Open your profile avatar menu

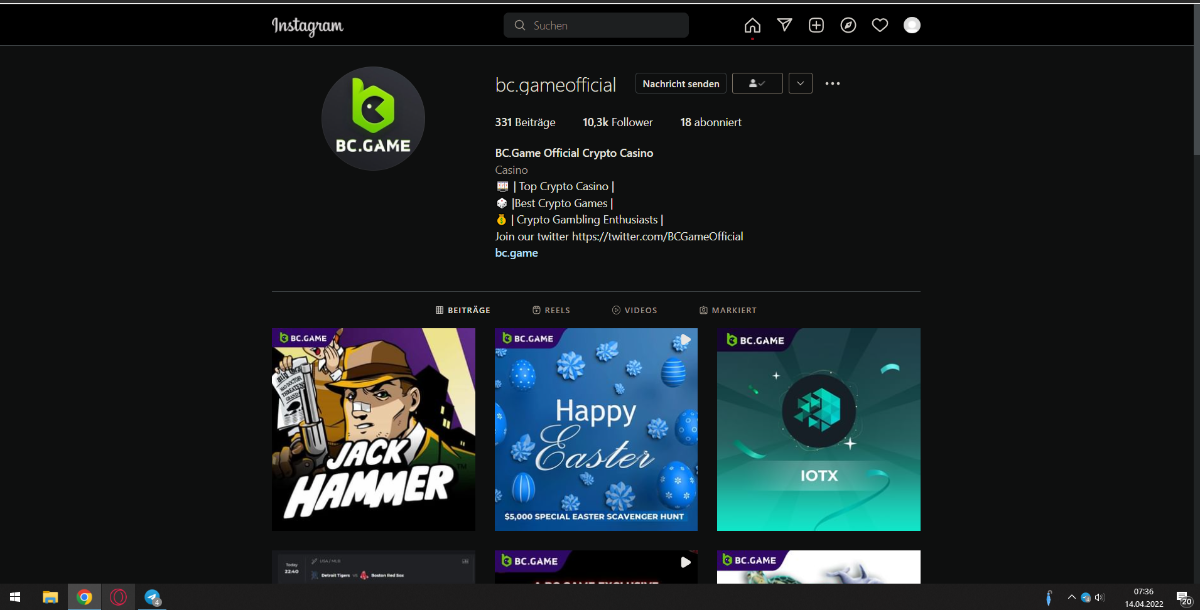(912, 26)
